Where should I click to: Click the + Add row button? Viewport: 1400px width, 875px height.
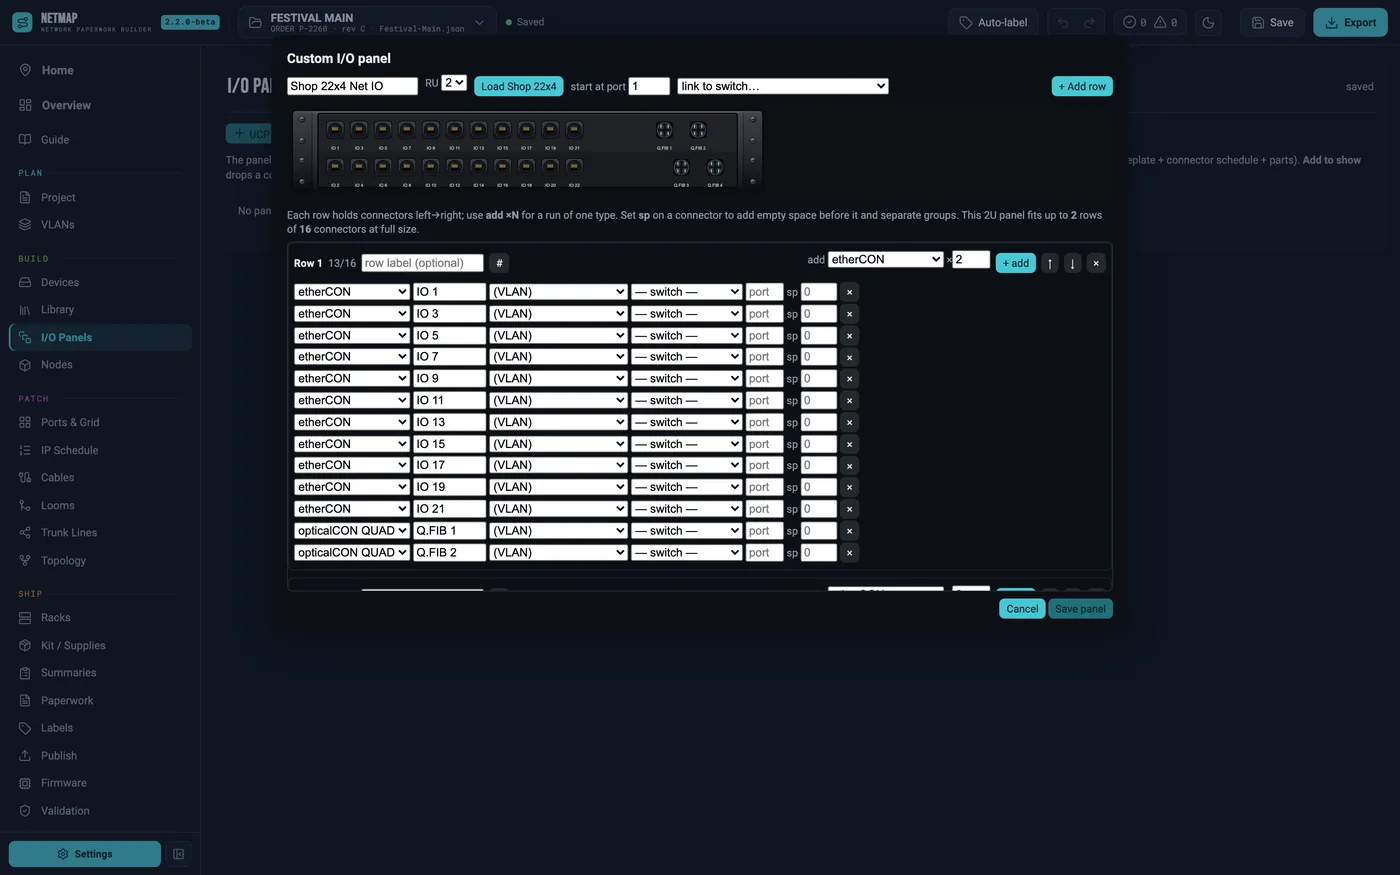coord(1082,86)
